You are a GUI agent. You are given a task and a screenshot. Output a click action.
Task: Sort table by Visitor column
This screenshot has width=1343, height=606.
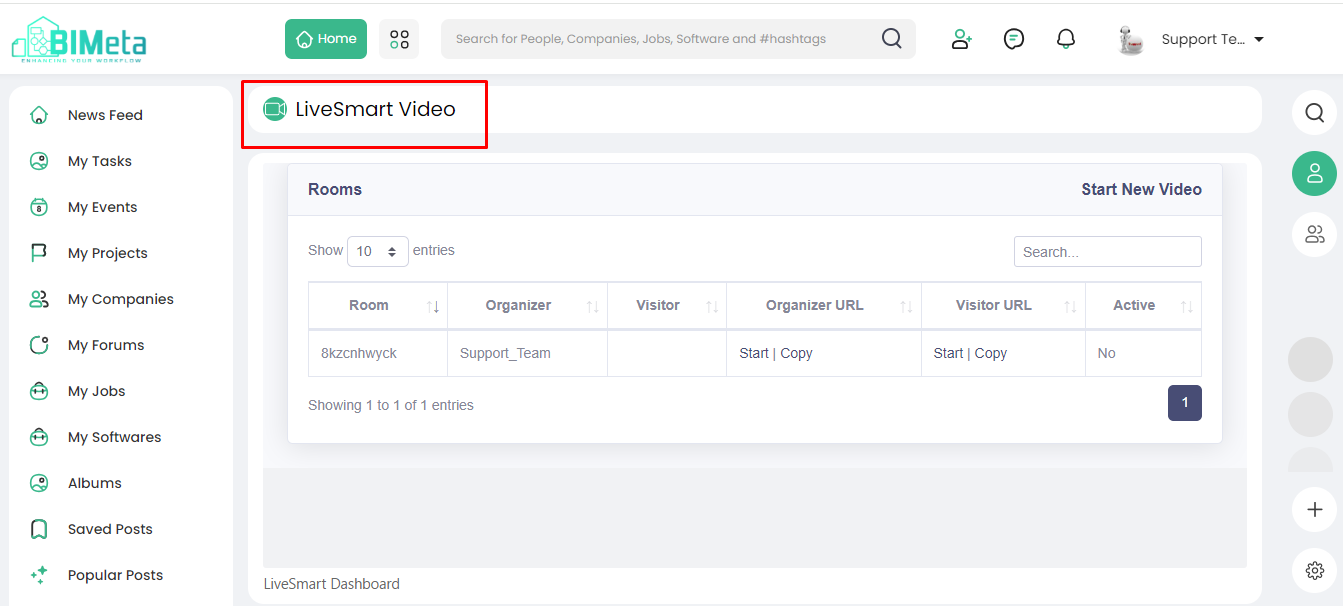(x=667, y=305)
